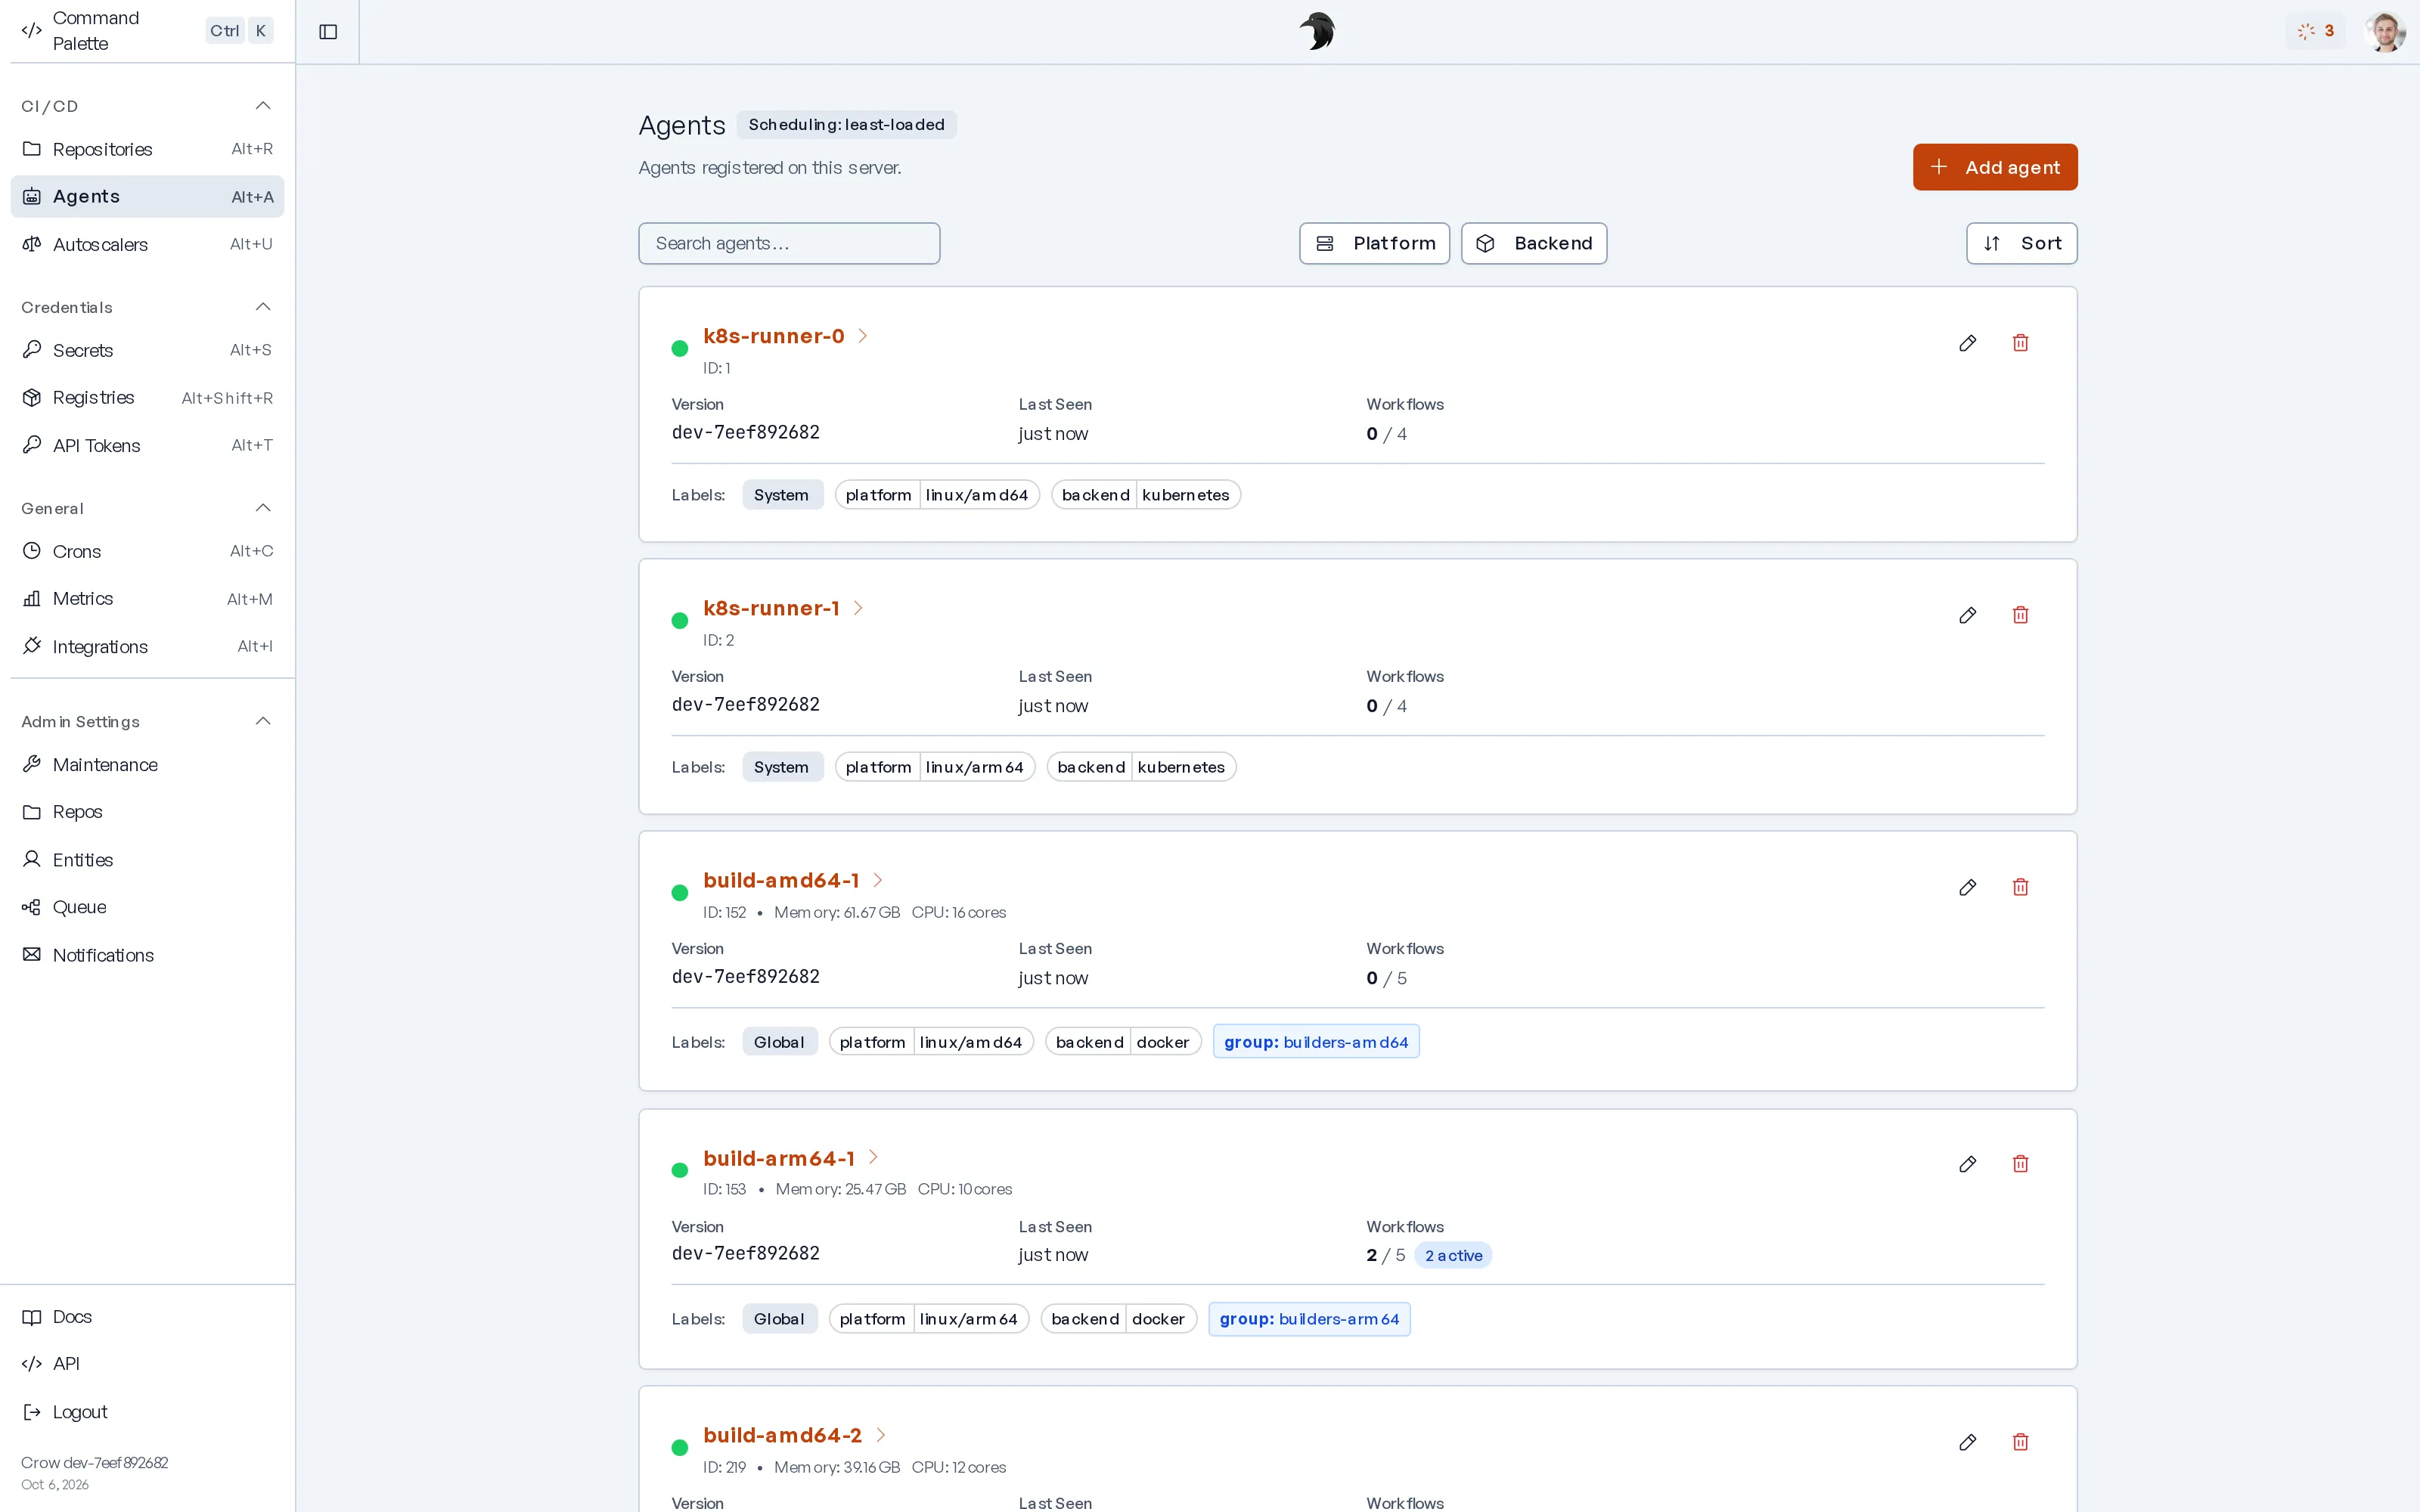Click the group: builders-arm64 label
Screen dimensions: 2420x1512
click(x=1309, y=1319)
